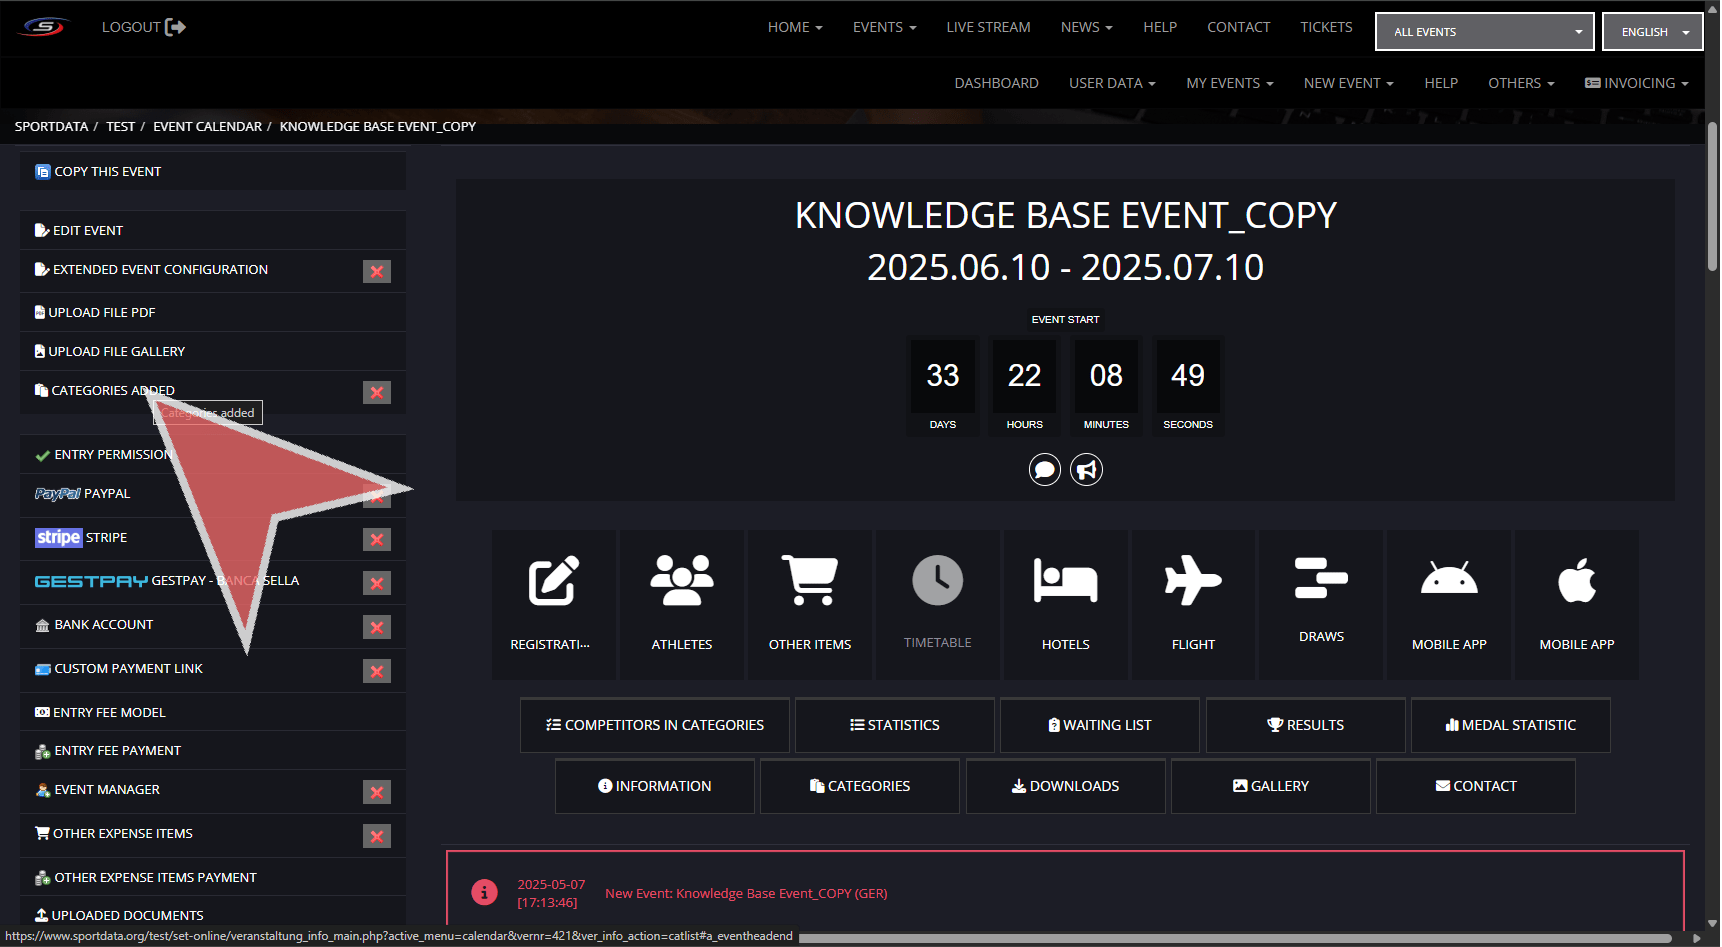The height and width of the screenshot is (947, 1722).
Task: Click the megaphone announcement icon
Action: (1086, 469)
